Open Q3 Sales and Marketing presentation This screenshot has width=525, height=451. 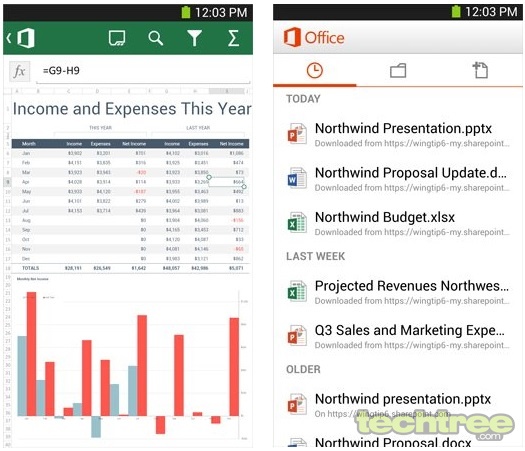point(398,336)
